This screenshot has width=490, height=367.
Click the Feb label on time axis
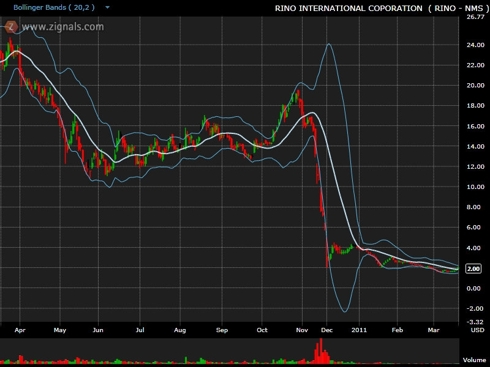(397, 330)
